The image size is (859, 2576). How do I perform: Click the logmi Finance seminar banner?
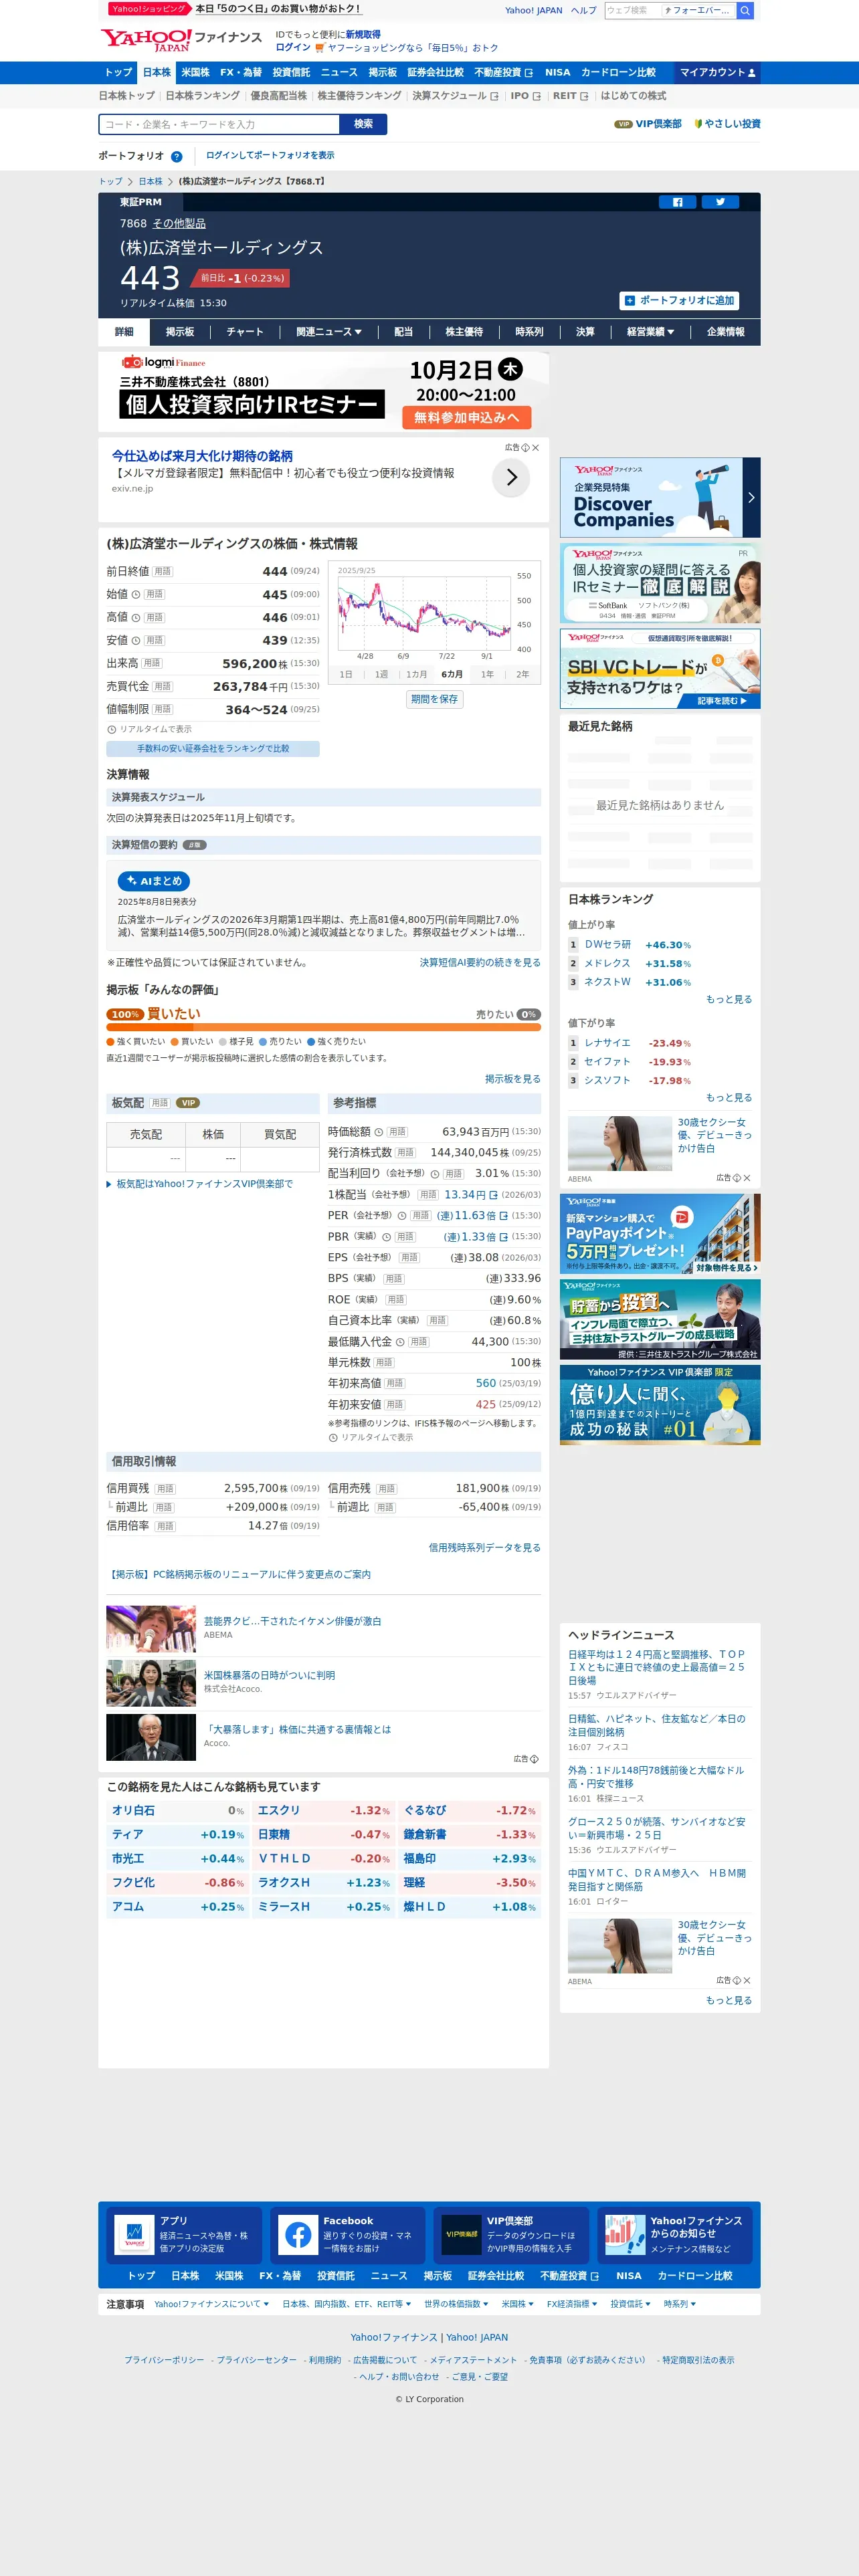click(x=324, y=392)
